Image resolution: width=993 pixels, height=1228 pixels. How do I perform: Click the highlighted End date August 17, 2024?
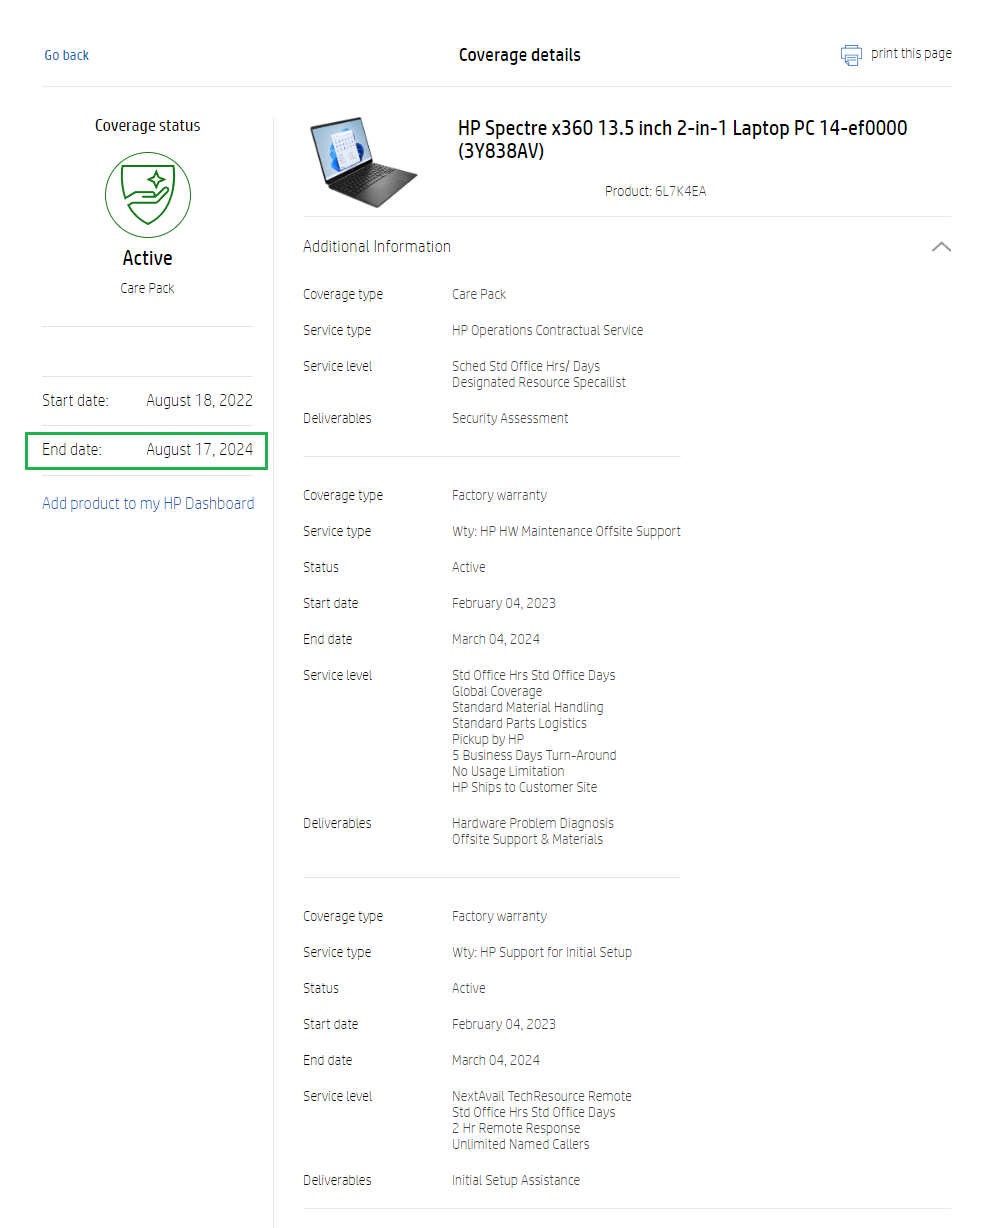(x=148, y=450)
